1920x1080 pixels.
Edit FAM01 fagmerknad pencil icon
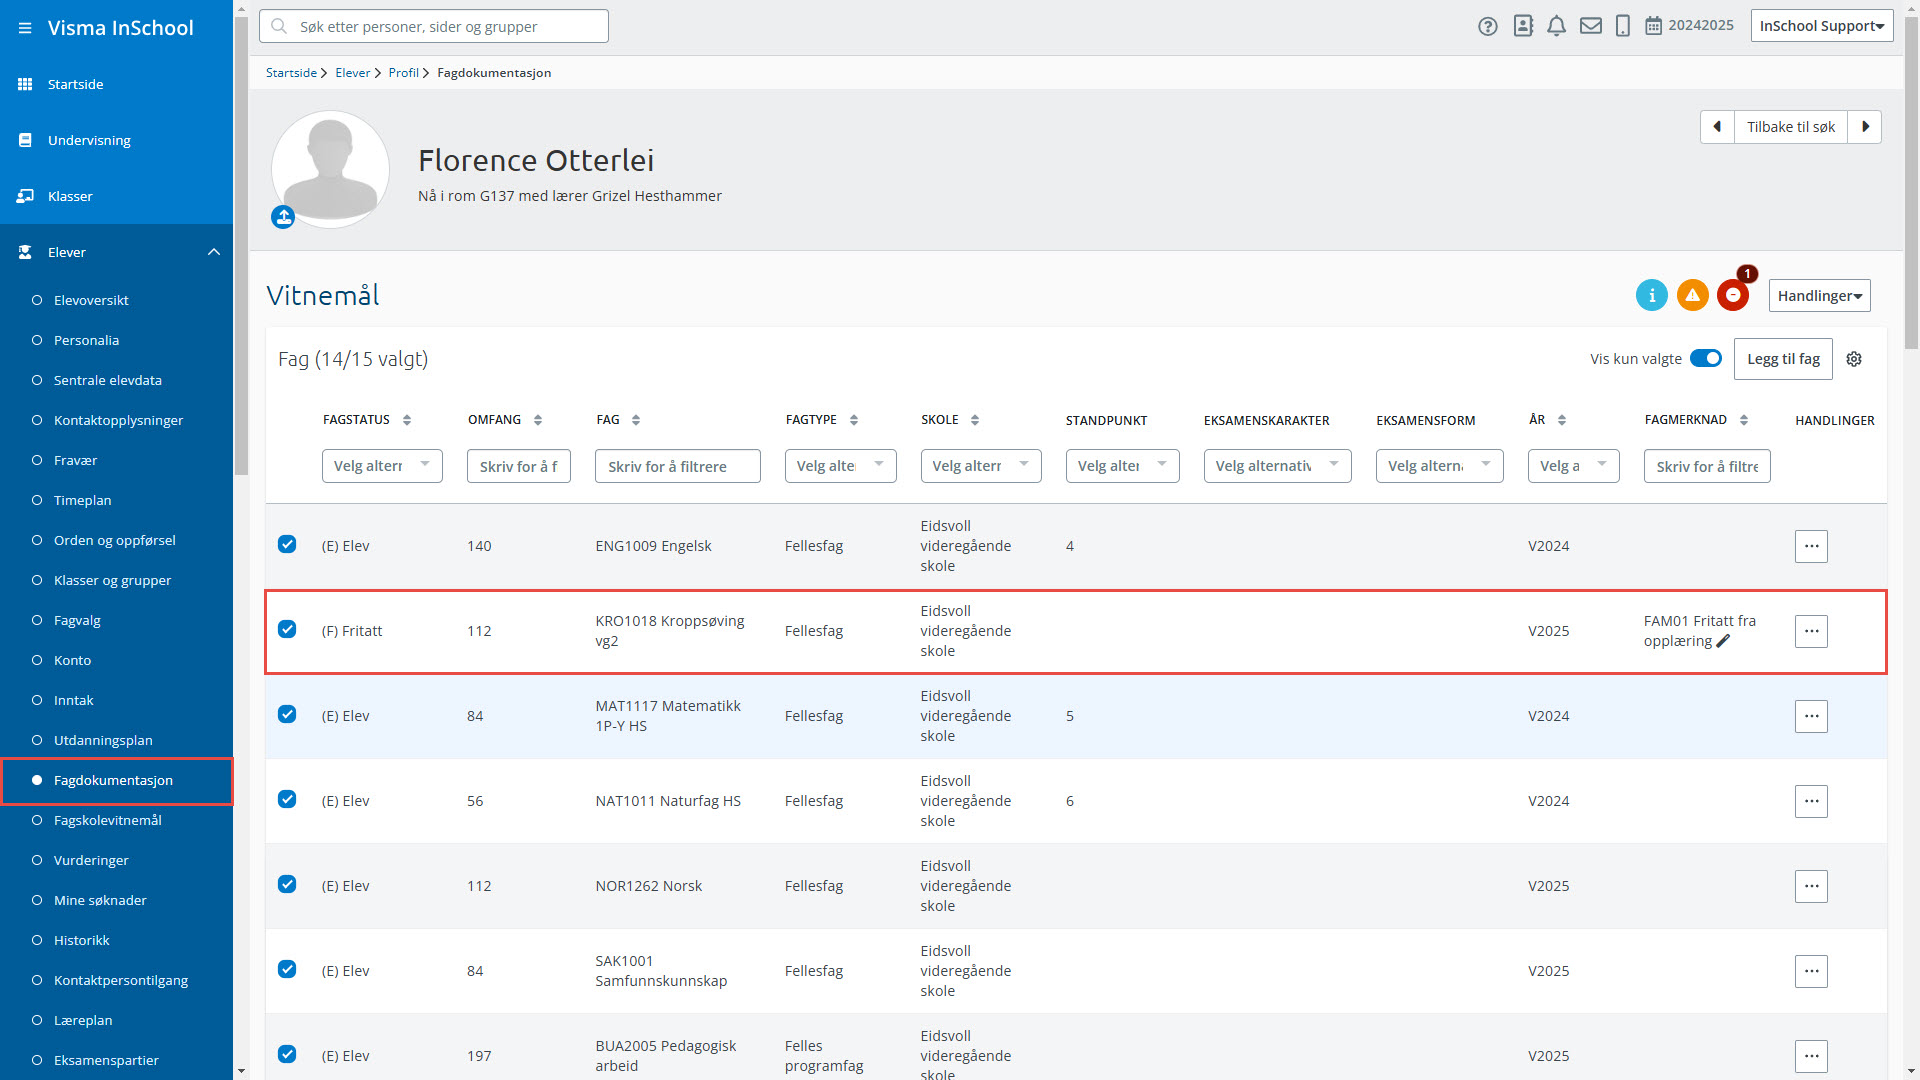(x=1723, y=642)
